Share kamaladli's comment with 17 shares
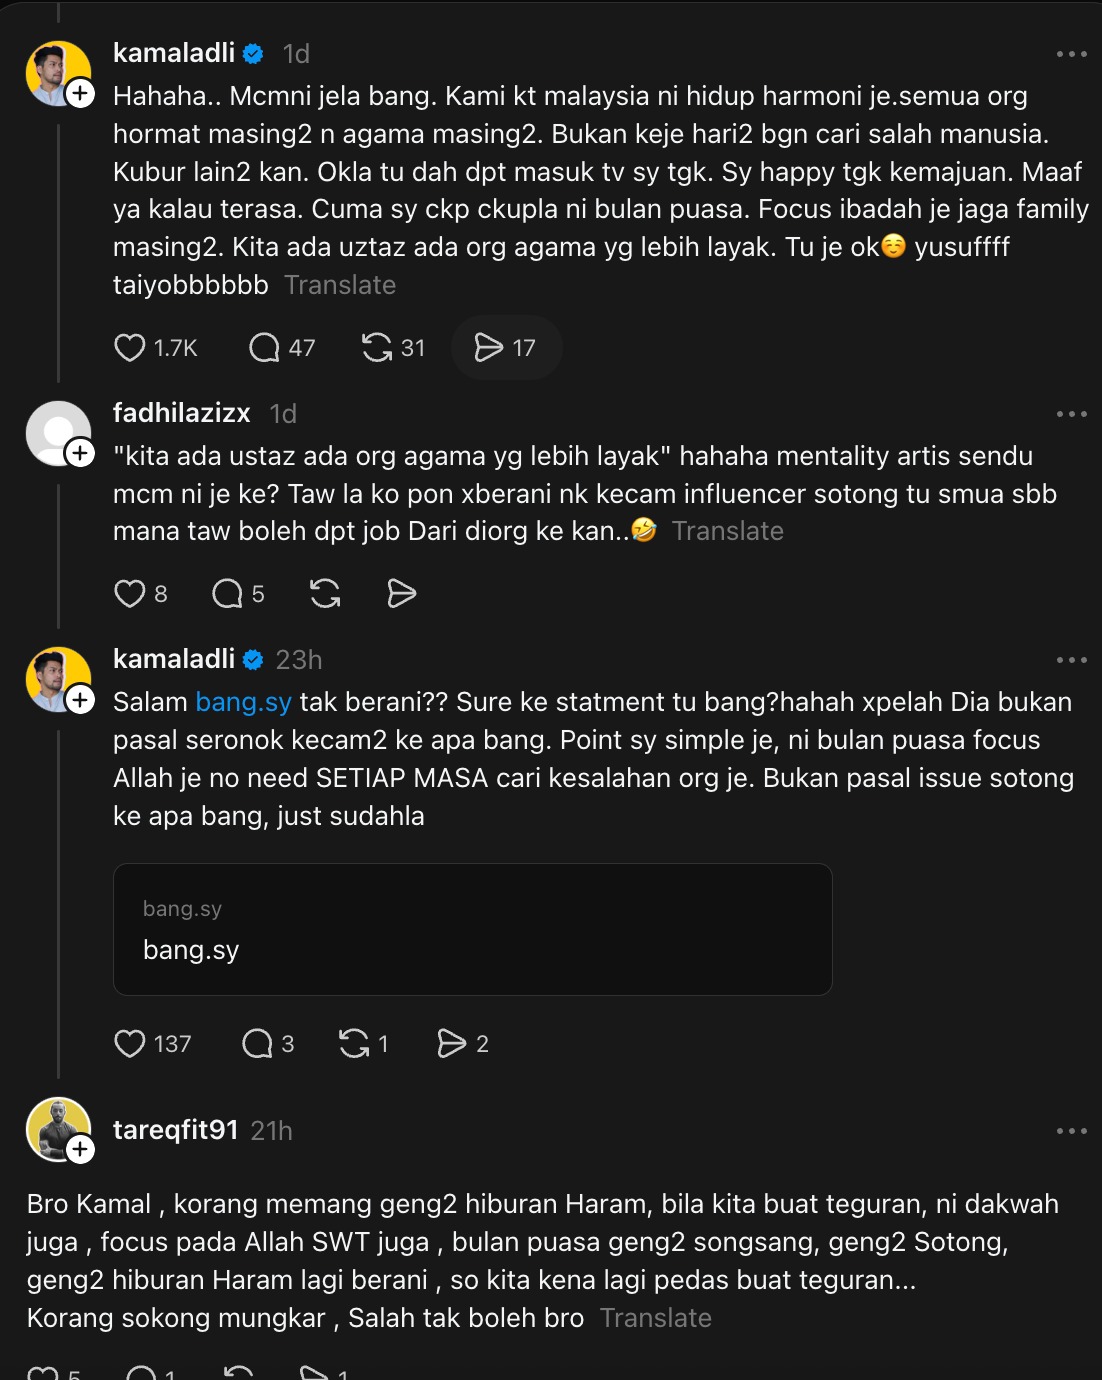Screen dimensions: 1102x1380 (x=489, y=348)
